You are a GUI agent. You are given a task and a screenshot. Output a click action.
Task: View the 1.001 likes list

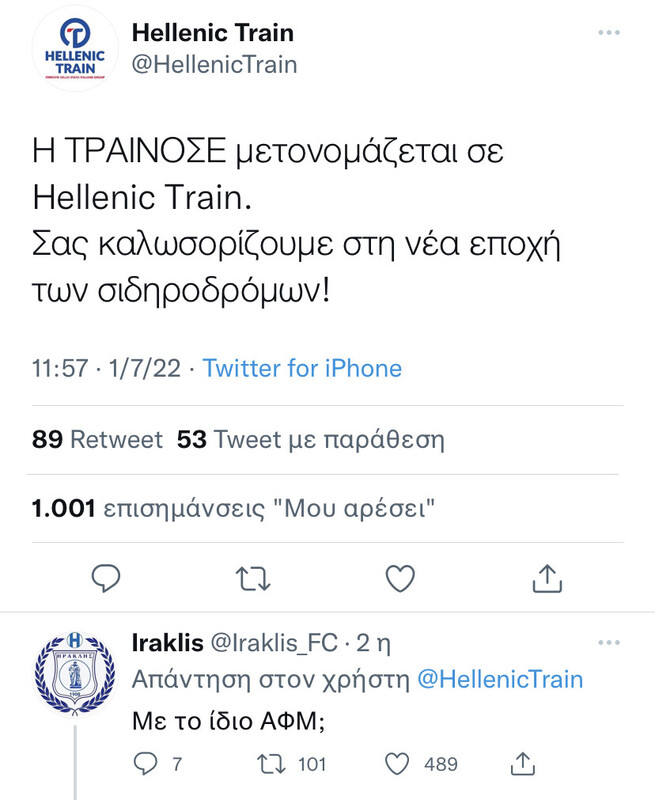[235, 508]
